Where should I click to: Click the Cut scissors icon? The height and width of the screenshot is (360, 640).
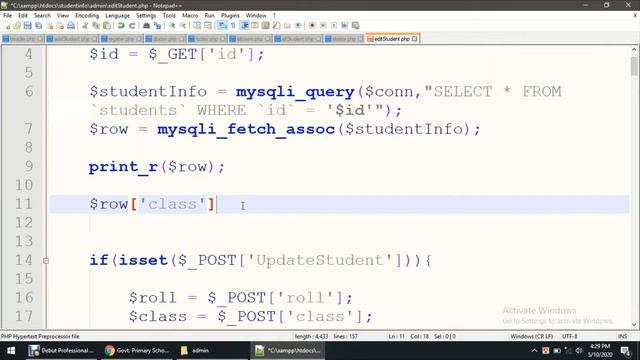coord(85,26)
